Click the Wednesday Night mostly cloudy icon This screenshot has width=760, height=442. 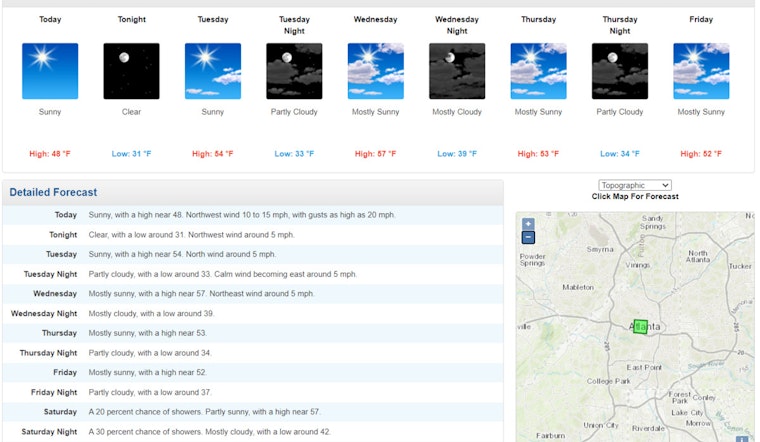[457, 71]
